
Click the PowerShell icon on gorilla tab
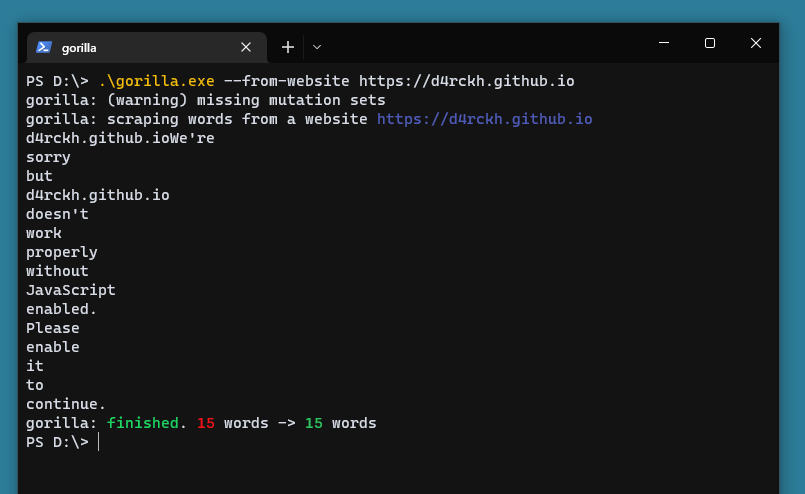(44, 47)
